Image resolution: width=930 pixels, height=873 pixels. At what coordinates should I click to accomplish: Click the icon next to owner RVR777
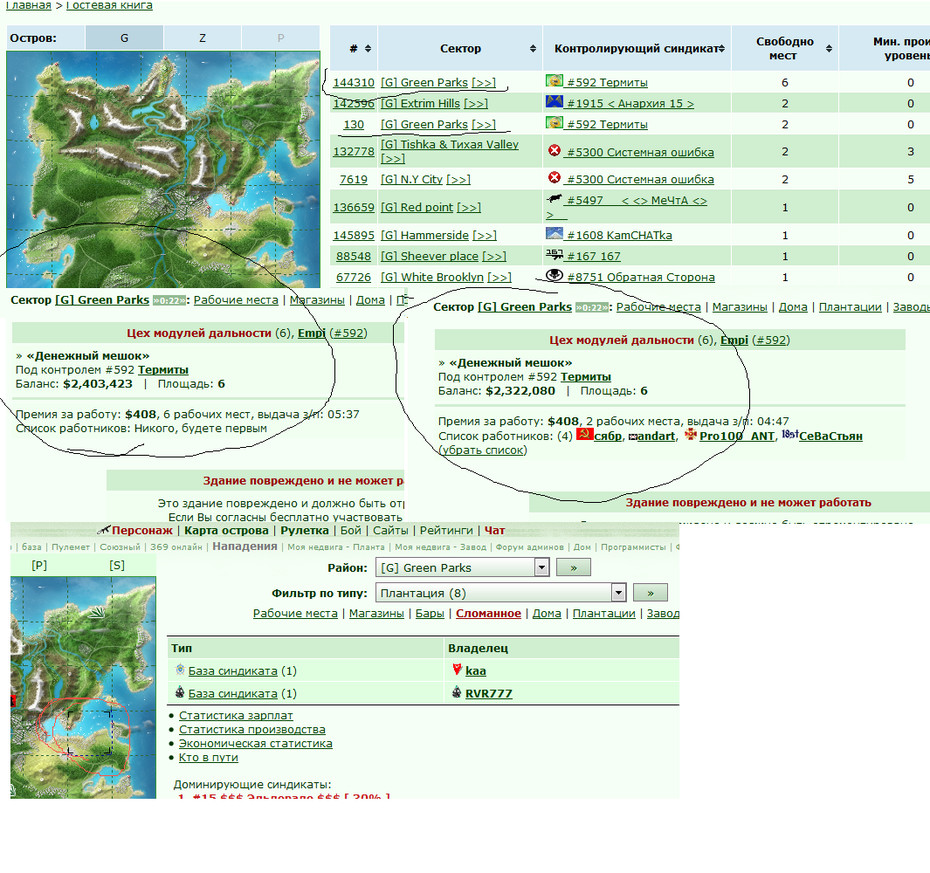[x=457, y=692]
